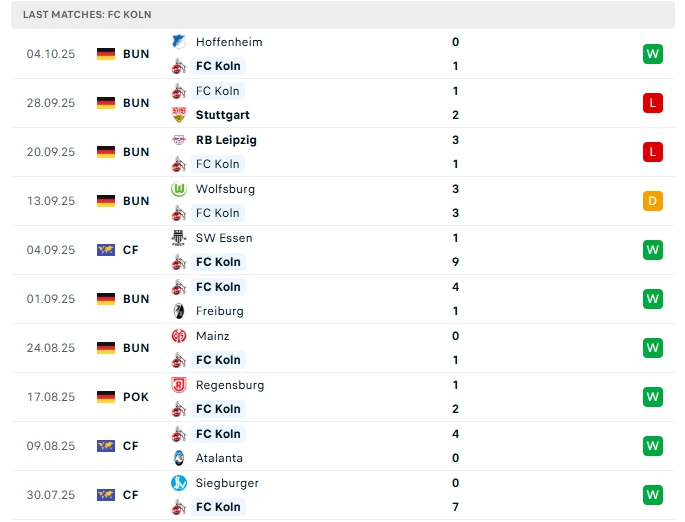Click the 9 goals score for FC Koln

tap(455, 262)
